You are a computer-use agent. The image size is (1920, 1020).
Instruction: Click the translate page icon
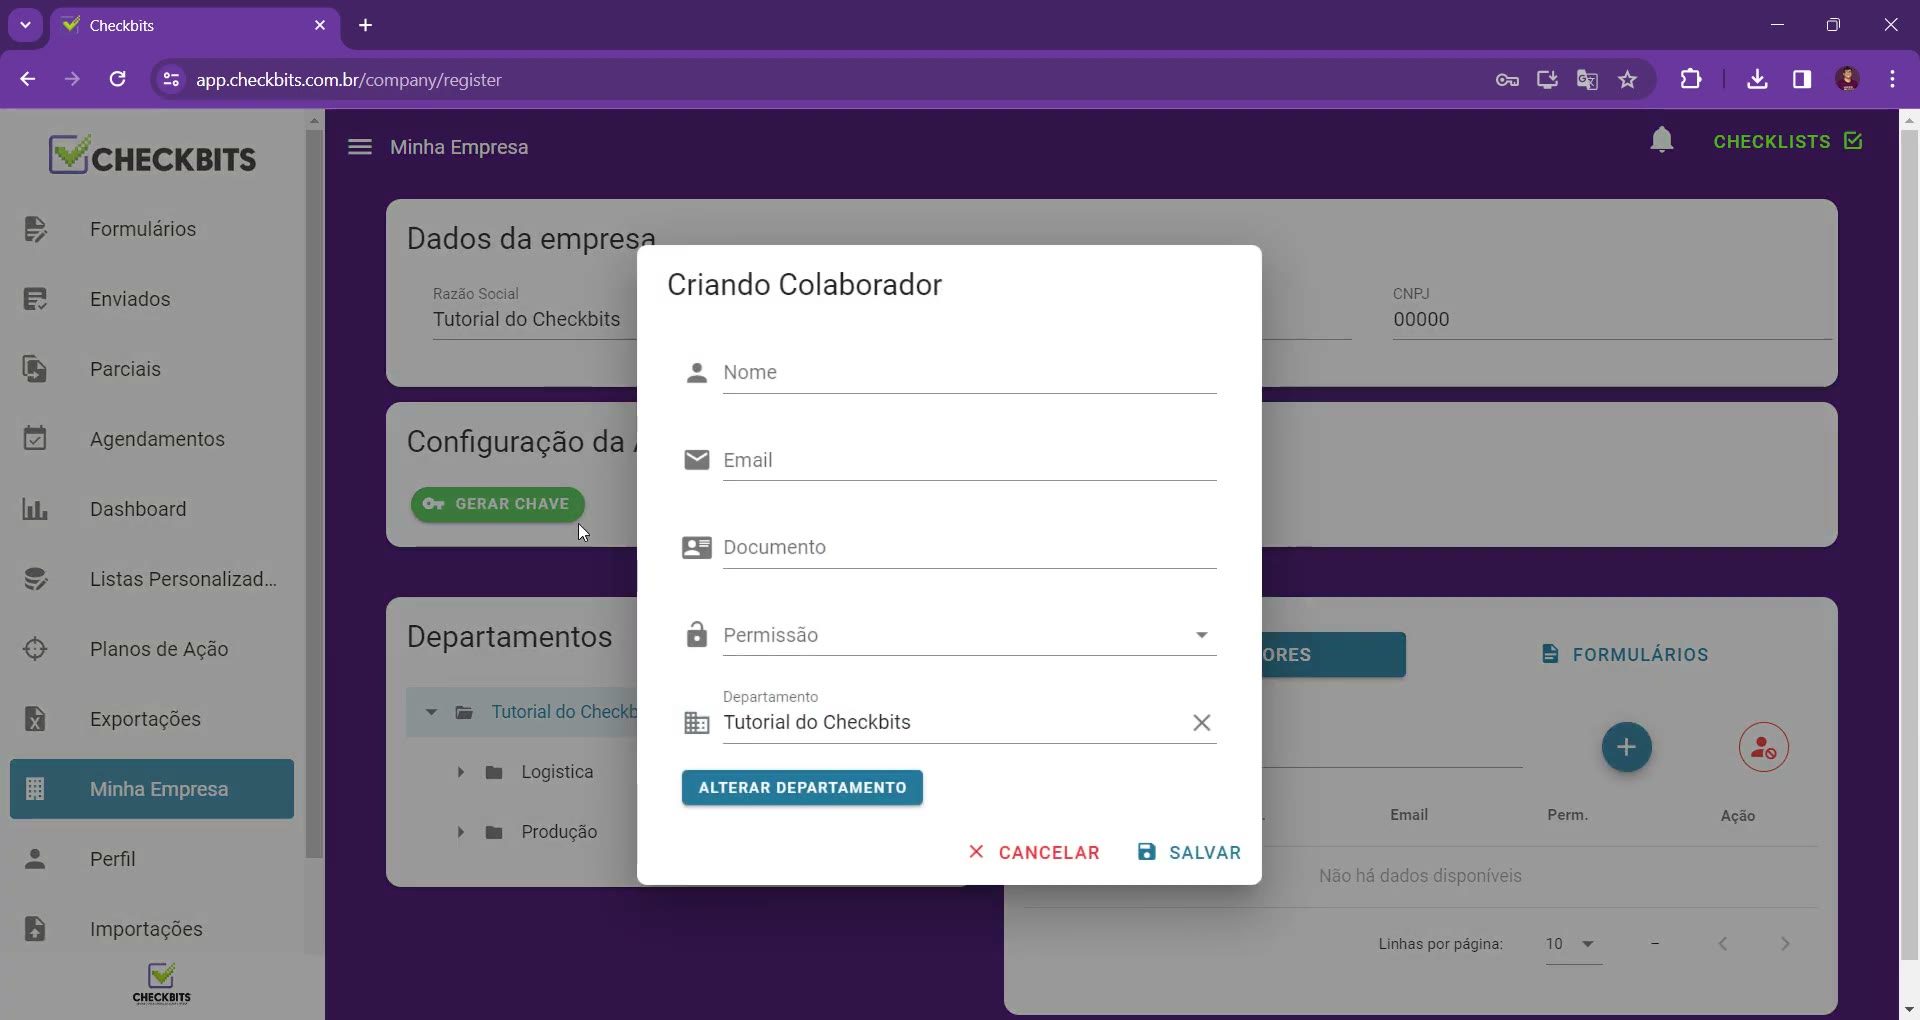click(1587, 80)
